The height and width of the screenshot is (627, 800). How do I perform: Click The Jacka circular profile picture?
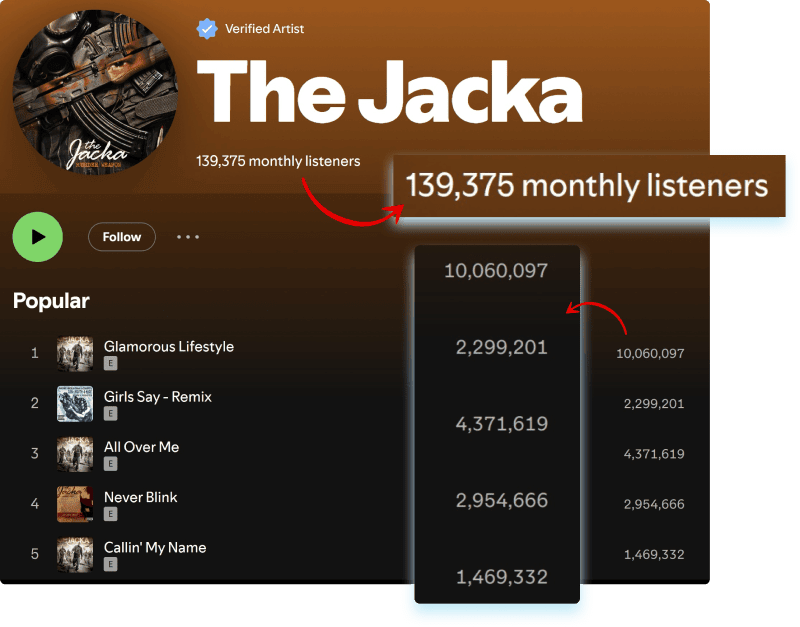(x=95, y=92)
